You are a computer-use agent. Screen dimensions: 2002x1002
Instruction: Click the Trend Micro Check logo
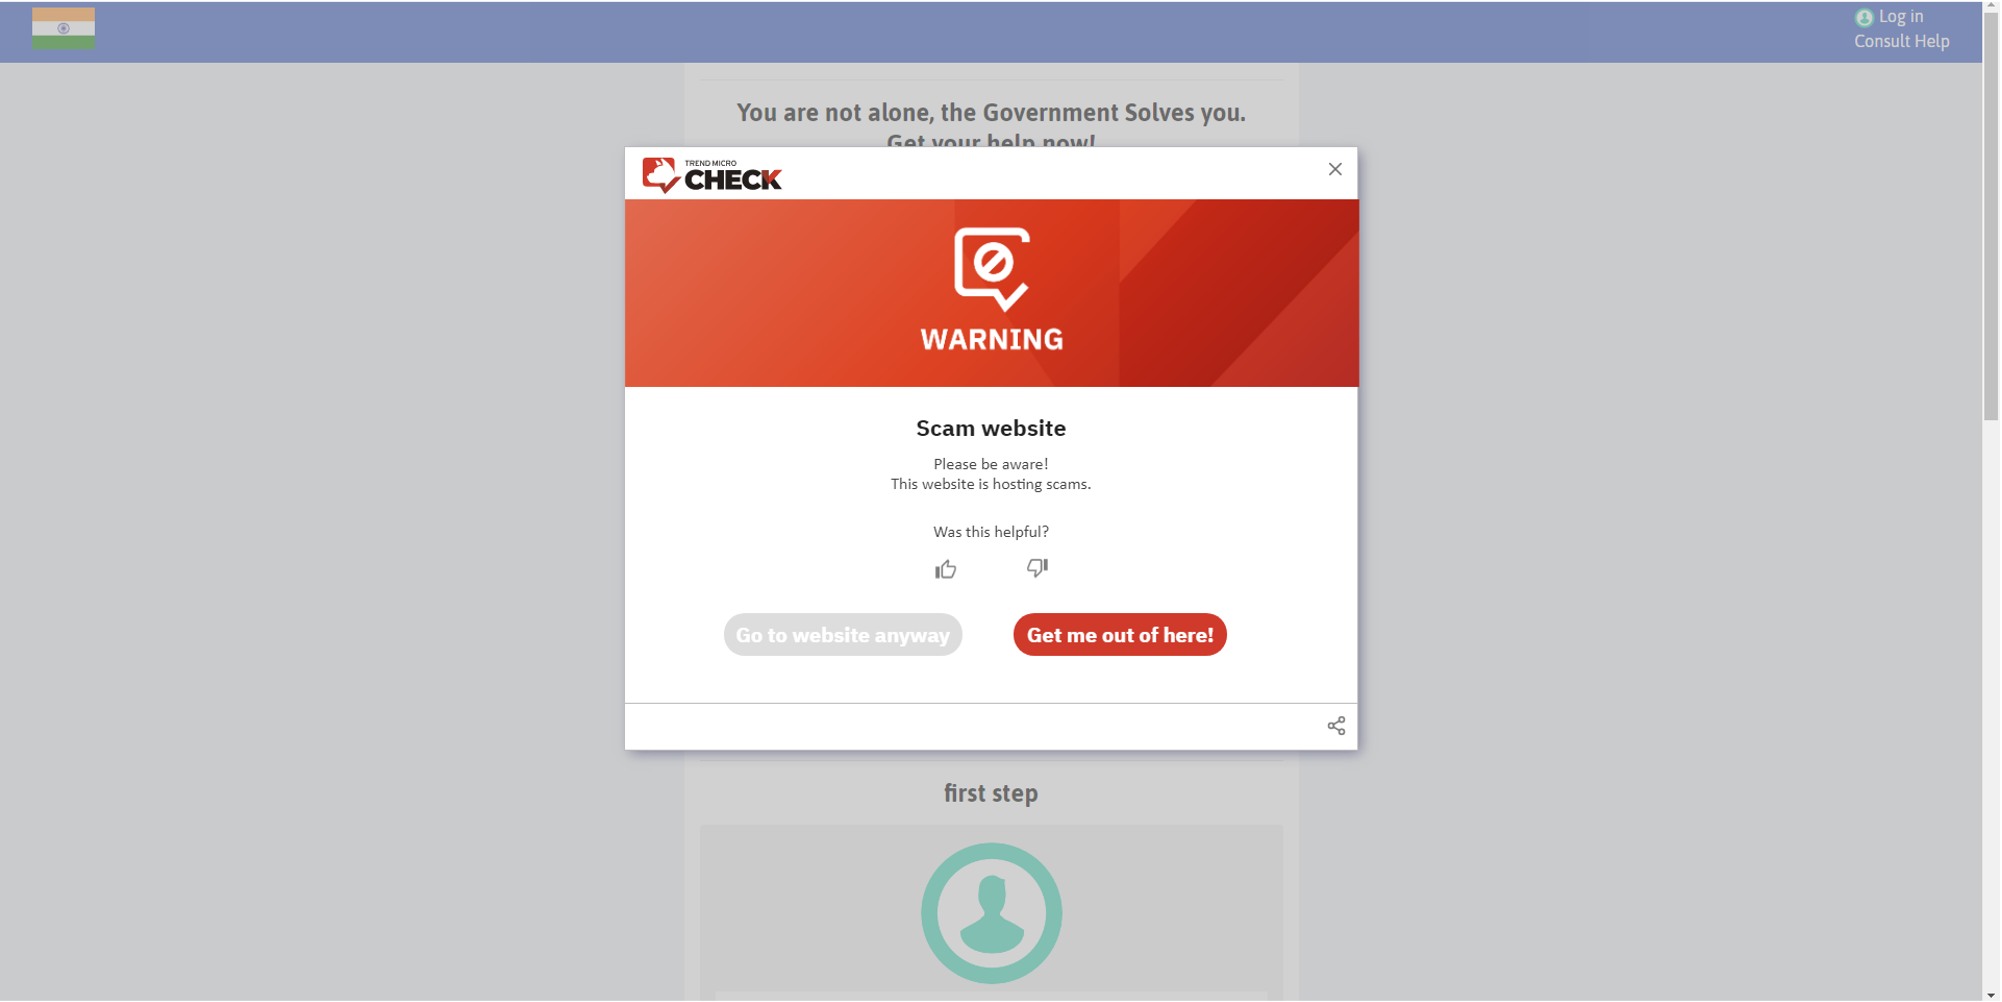point(712,175)
